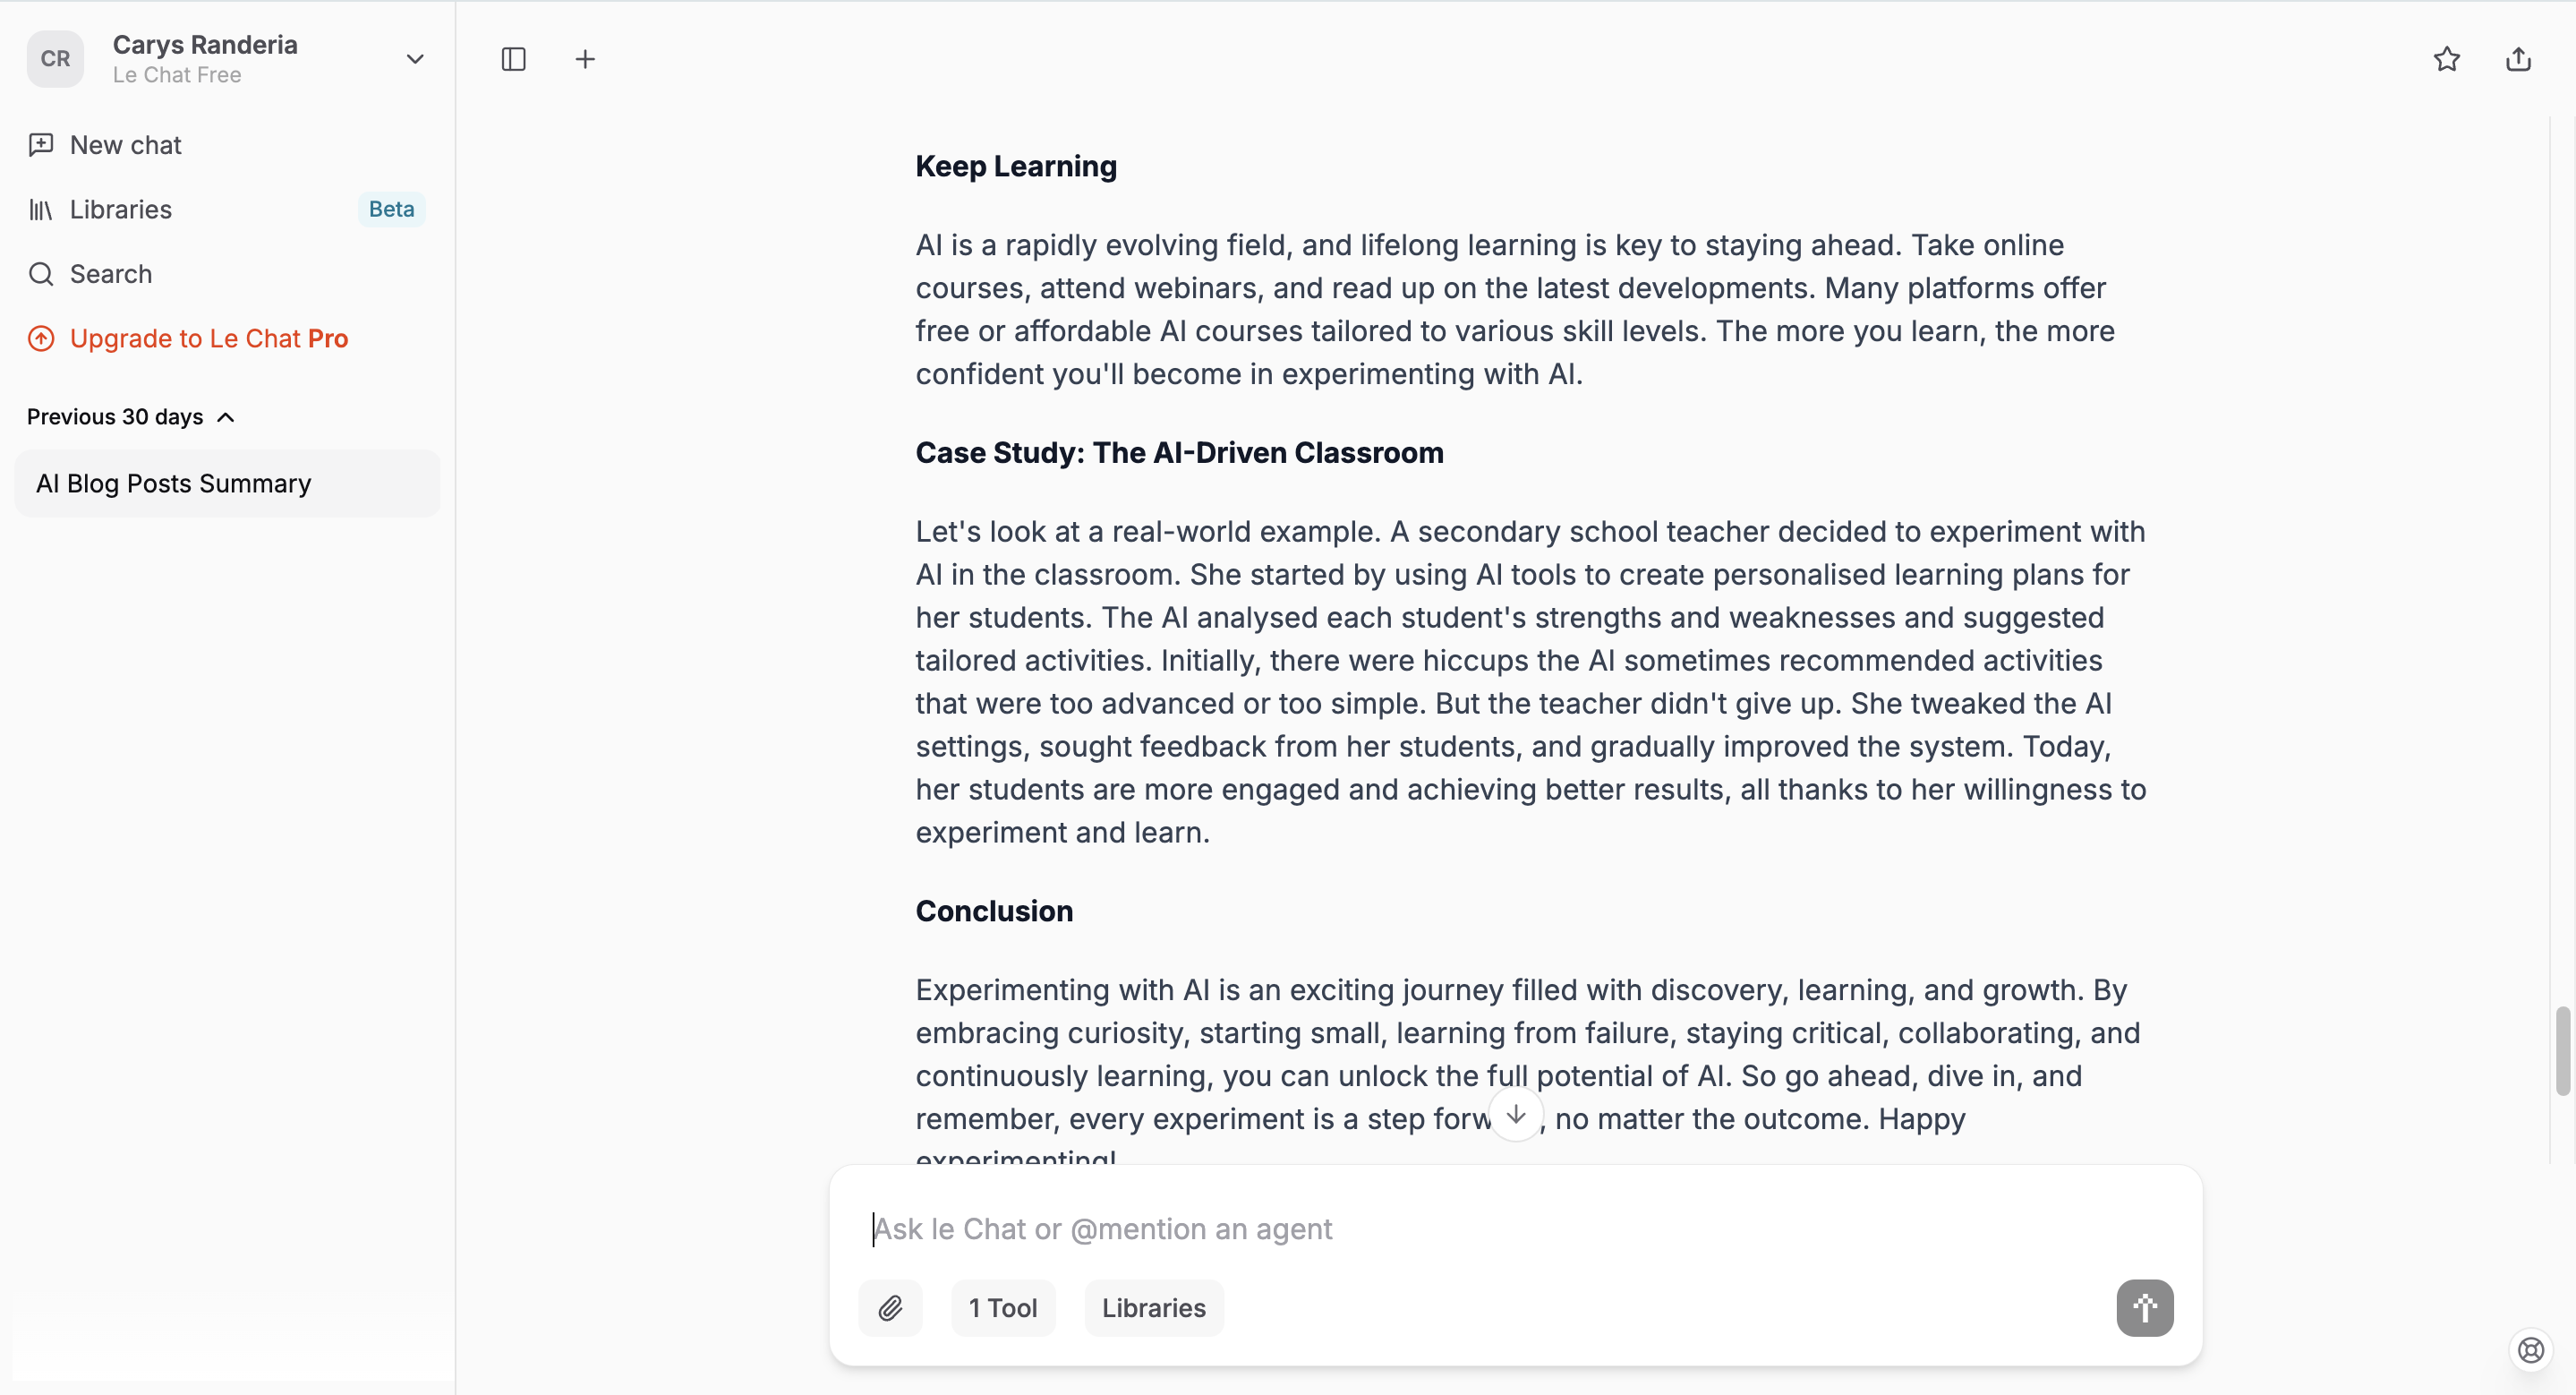Toggle the sidebar panel visibility
2576x1395 pixels.
click(x=513, y=59)
